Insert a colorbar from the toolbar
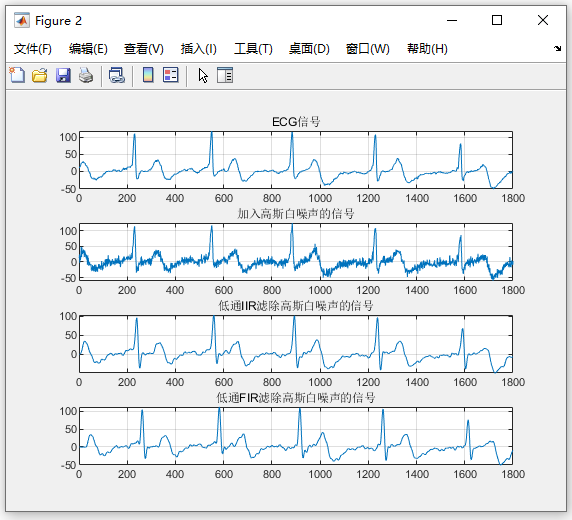This screenshot has height=520, width=572. point(148,75)
